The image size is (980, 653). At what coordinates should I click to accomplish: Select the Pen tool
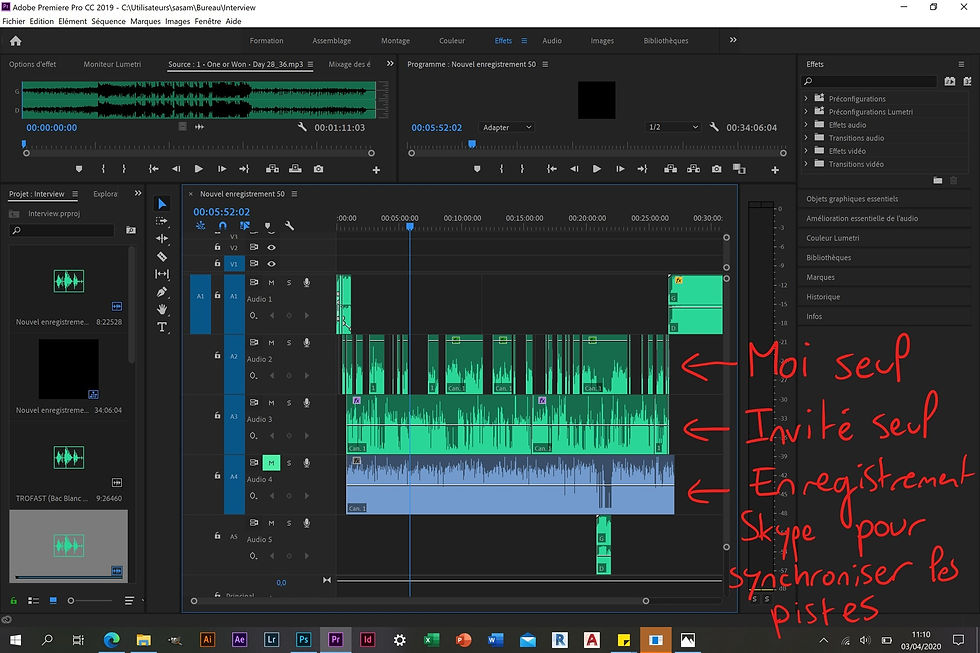[x=162, y=292]
